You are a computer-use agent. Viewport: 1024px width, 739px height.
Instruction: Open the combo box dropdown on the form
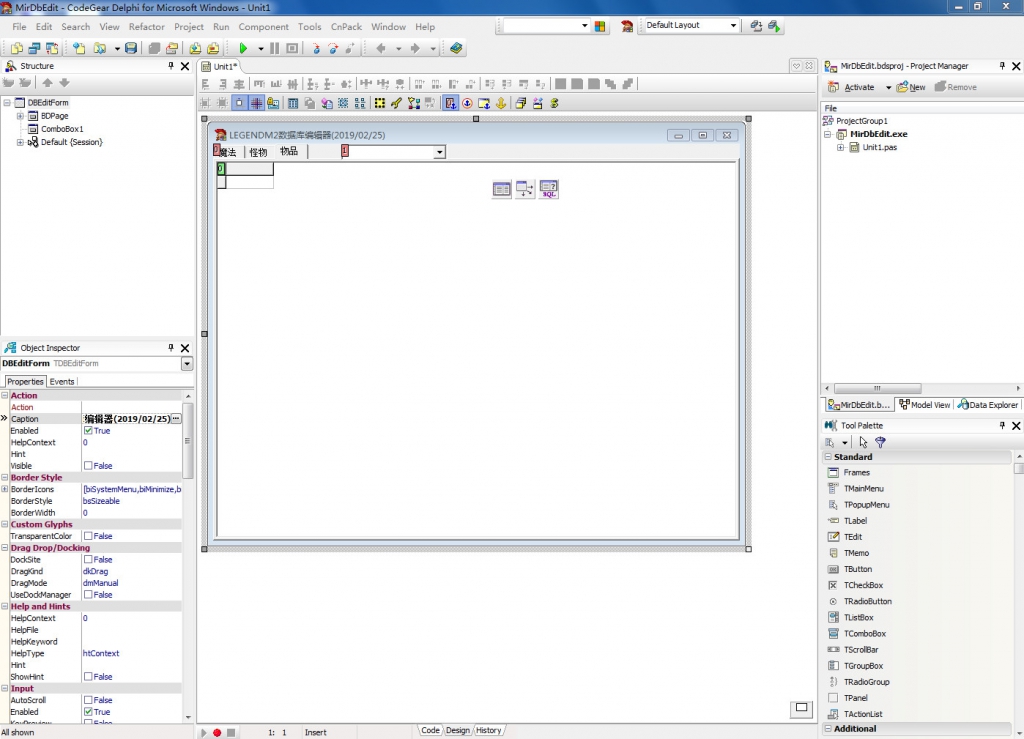coord(440,152)
